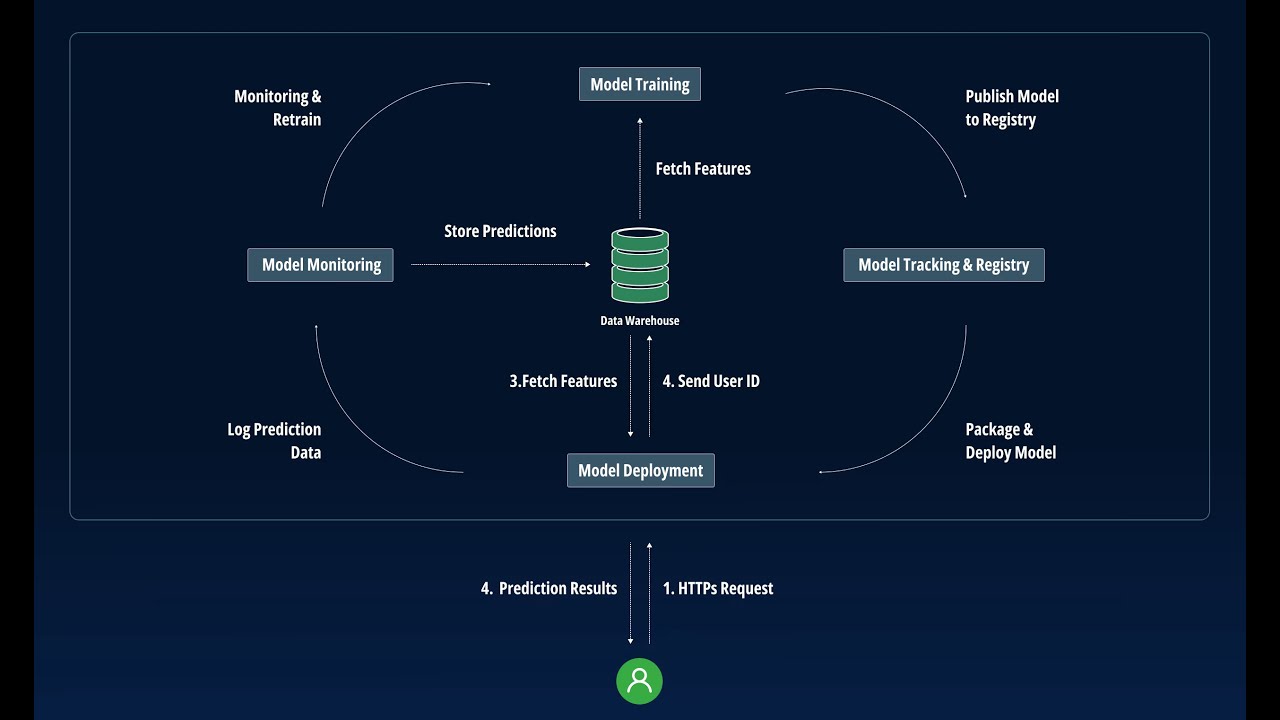1280x720 pixels.
Task: Click the 4. Prediction Results link text
Action: point(549,588)
